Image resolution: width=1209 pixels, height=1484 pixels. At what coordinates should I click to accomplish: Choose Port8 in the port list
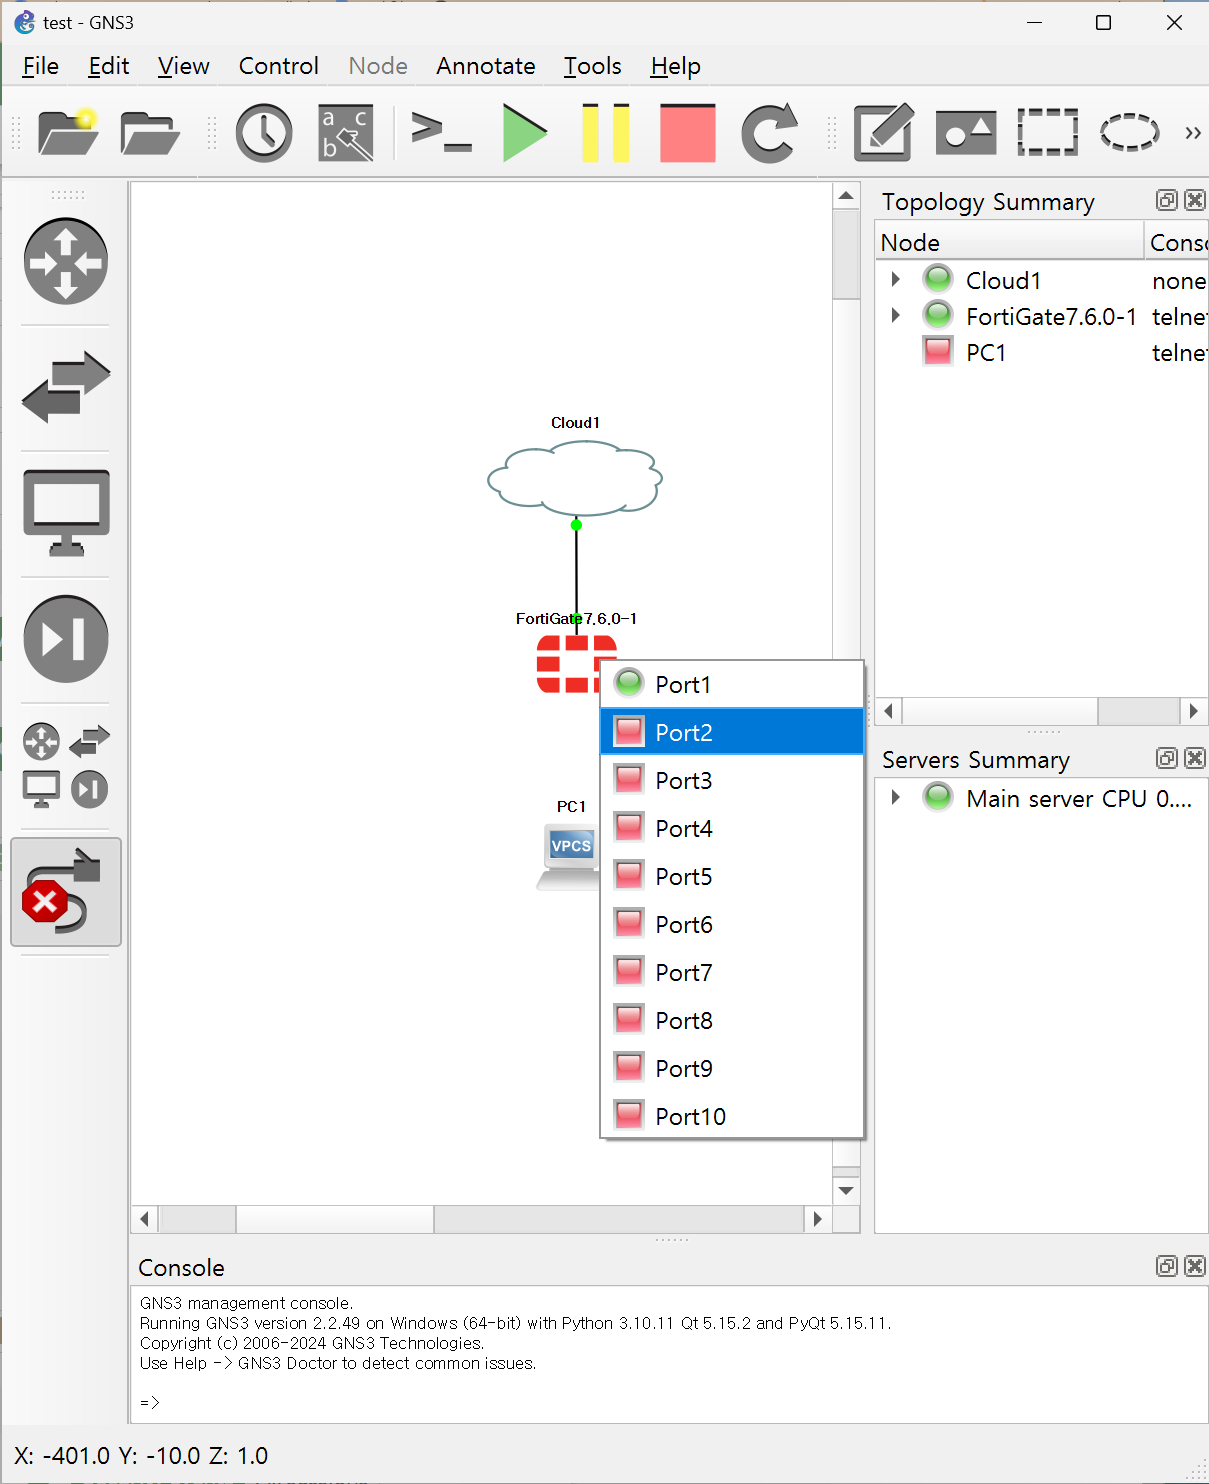732,1020
